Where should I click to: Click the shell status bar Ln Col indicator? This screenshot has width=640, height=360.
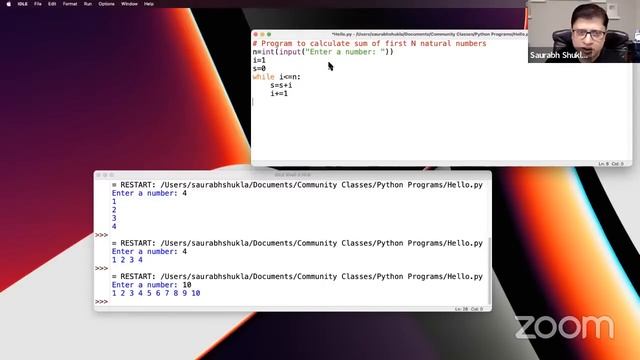(469, 309)
